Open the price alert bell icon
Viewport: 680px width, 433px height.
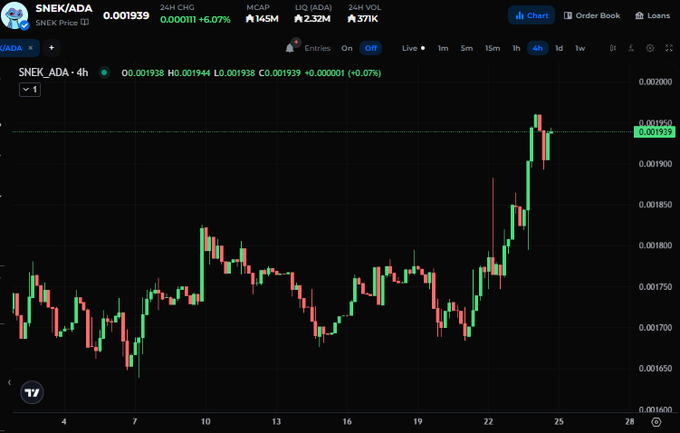point(290,48)
